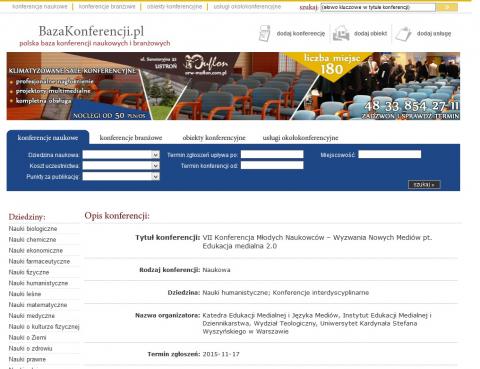Screen dimensions: 480x369
Task: Click the 'dodaj usługę' notepad icon
Action: (x=403, y=34)
